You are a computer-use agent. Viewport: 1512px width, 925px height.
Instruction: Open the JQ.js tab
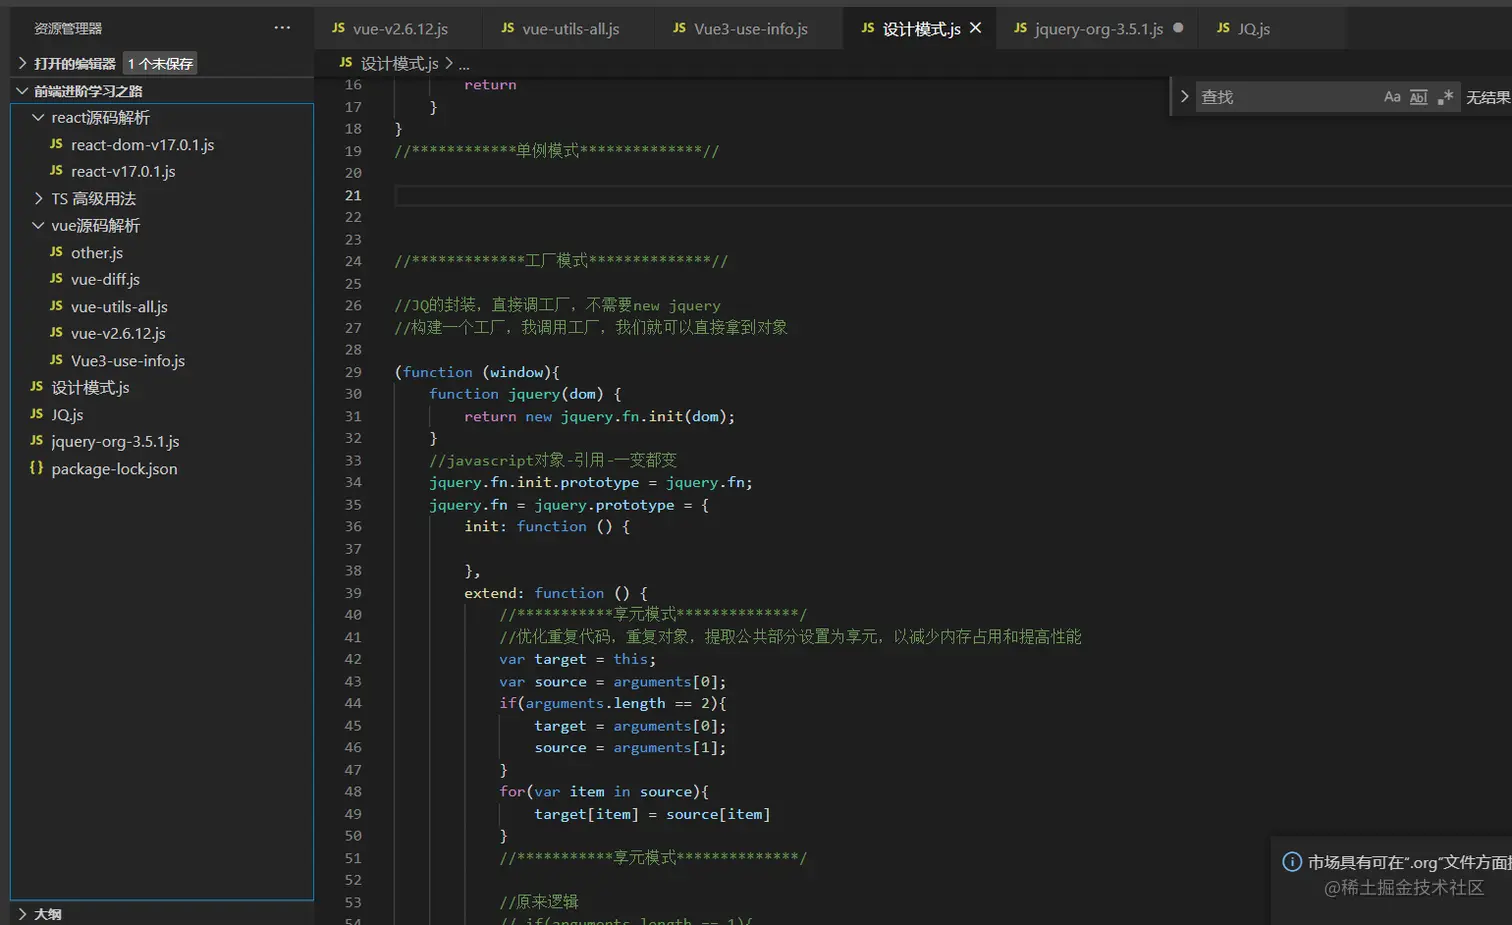1253,29
